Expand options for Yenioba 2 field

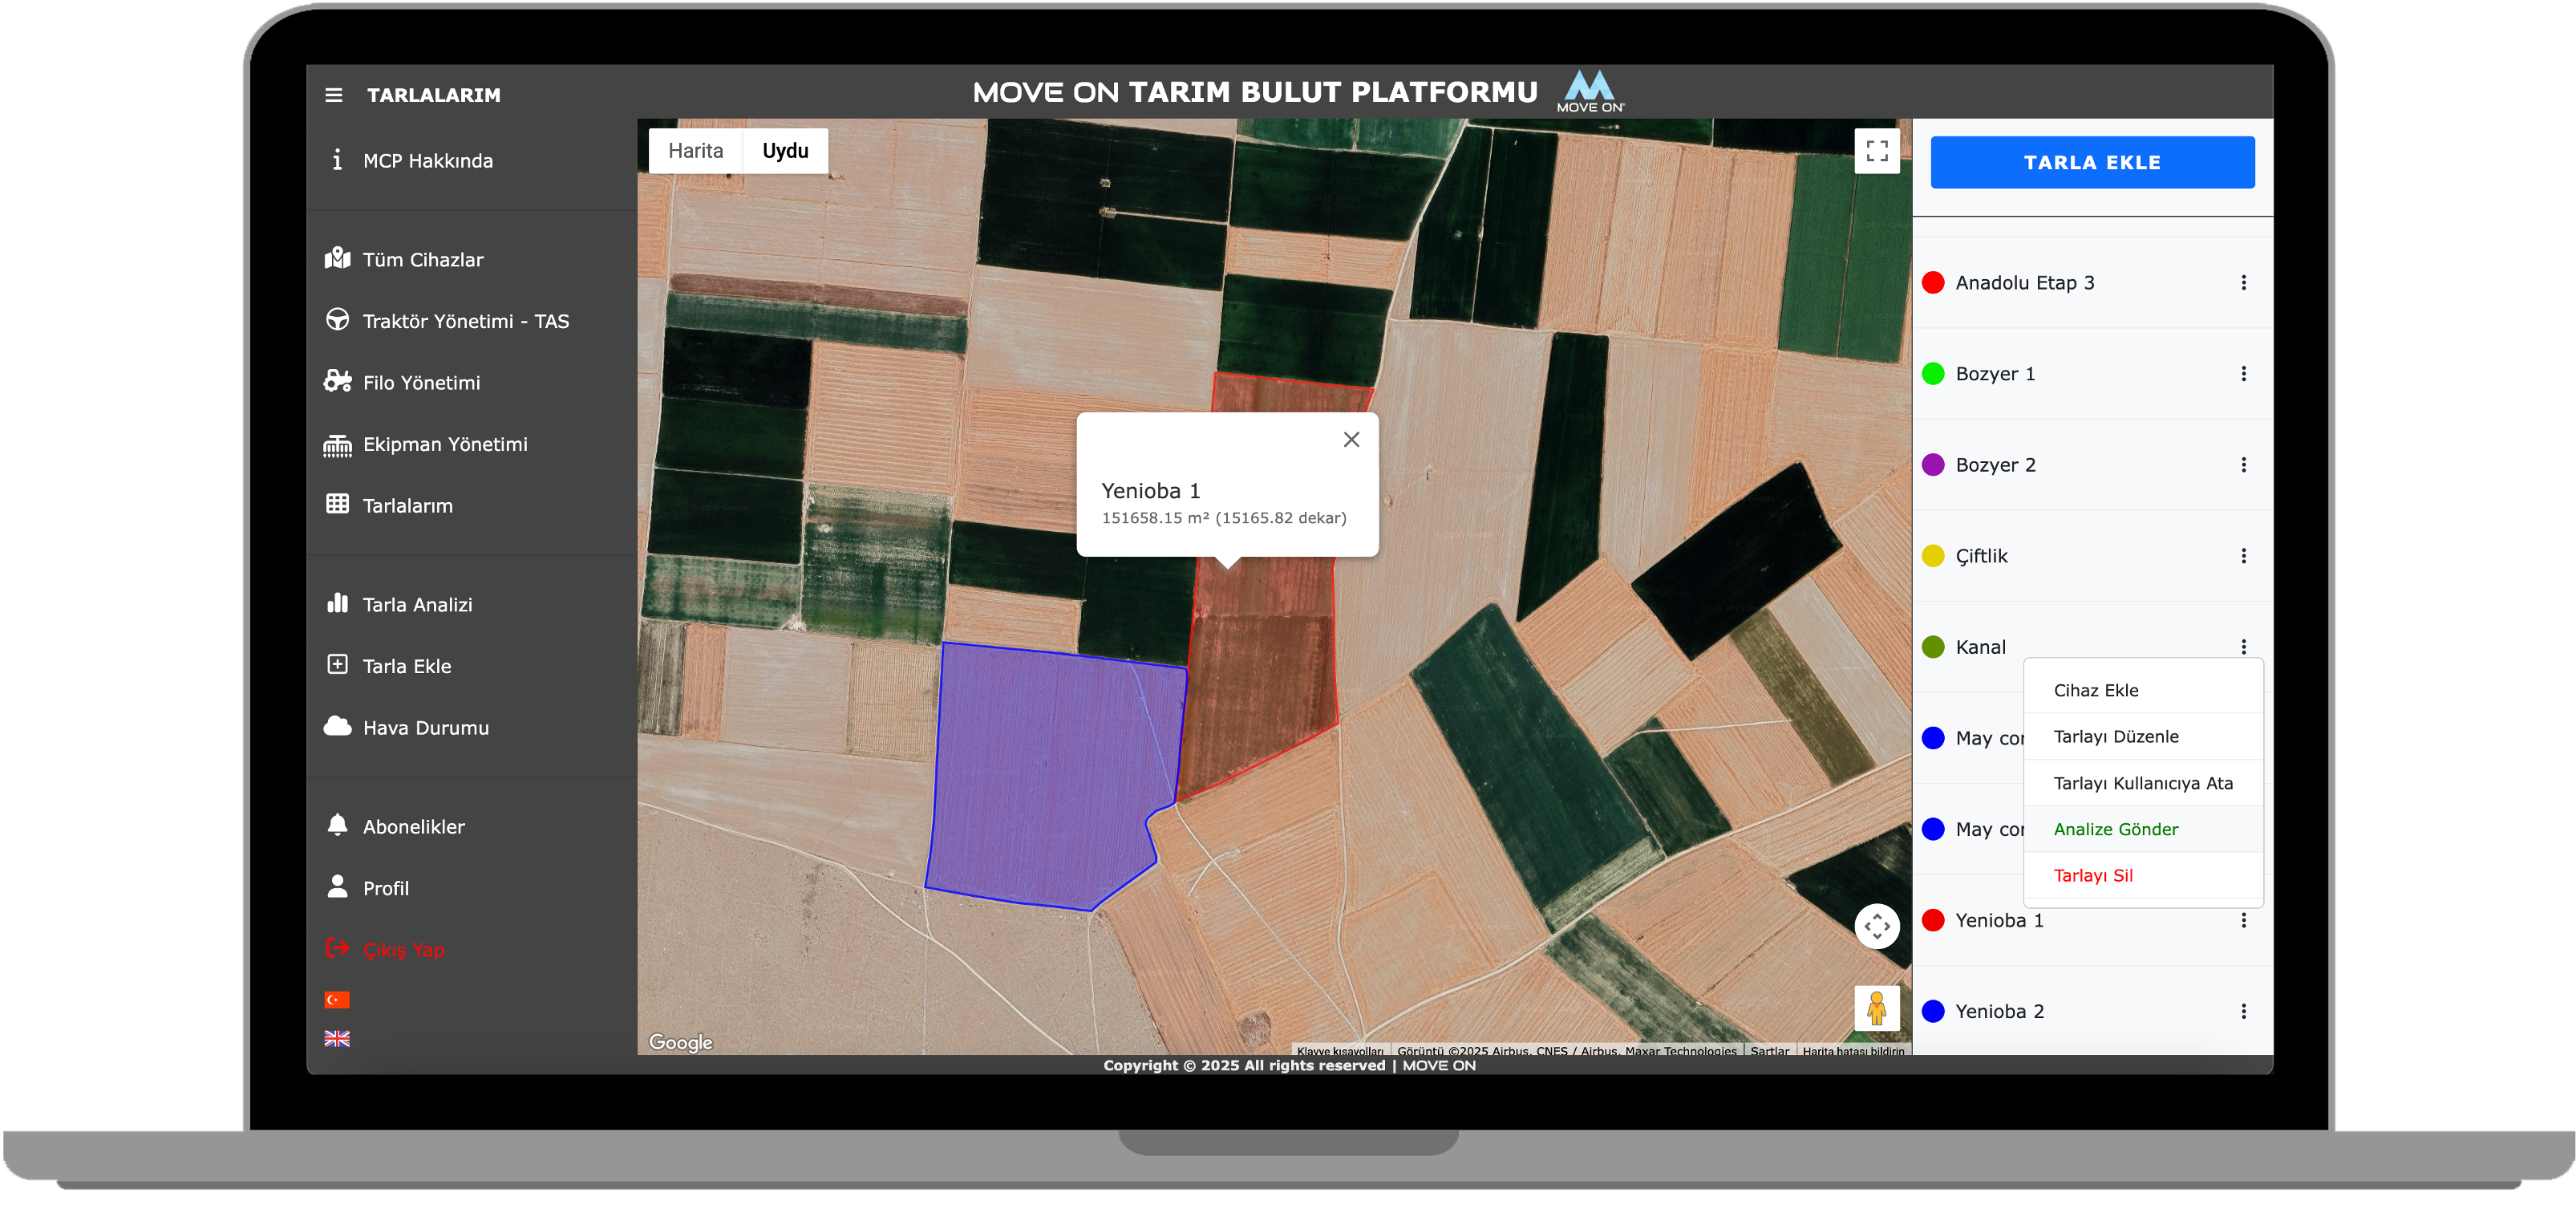pyautogui.click(x=2243, y=1011)
